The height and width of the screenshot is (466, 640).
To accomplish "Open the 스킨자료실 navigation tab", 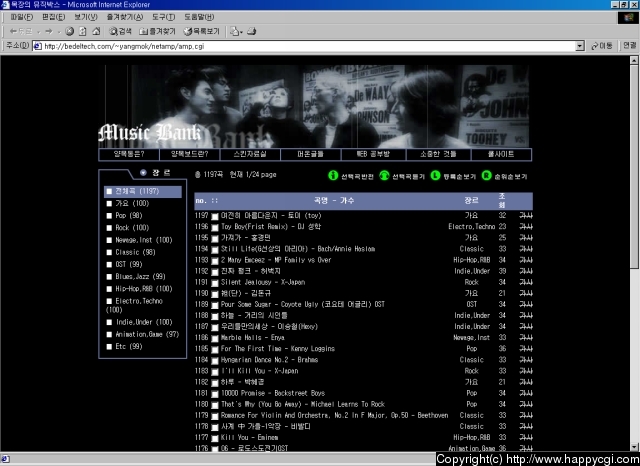I will coord(250,154).
